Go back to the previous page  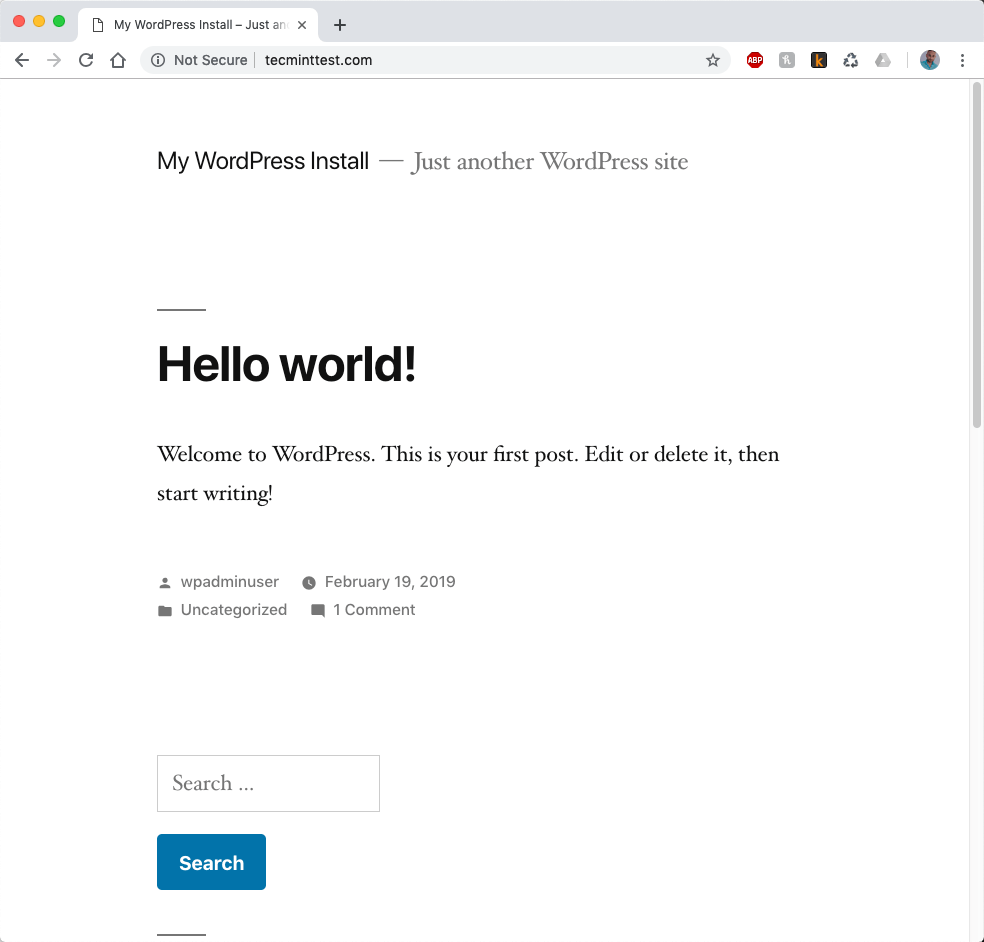tap(22, 60)
